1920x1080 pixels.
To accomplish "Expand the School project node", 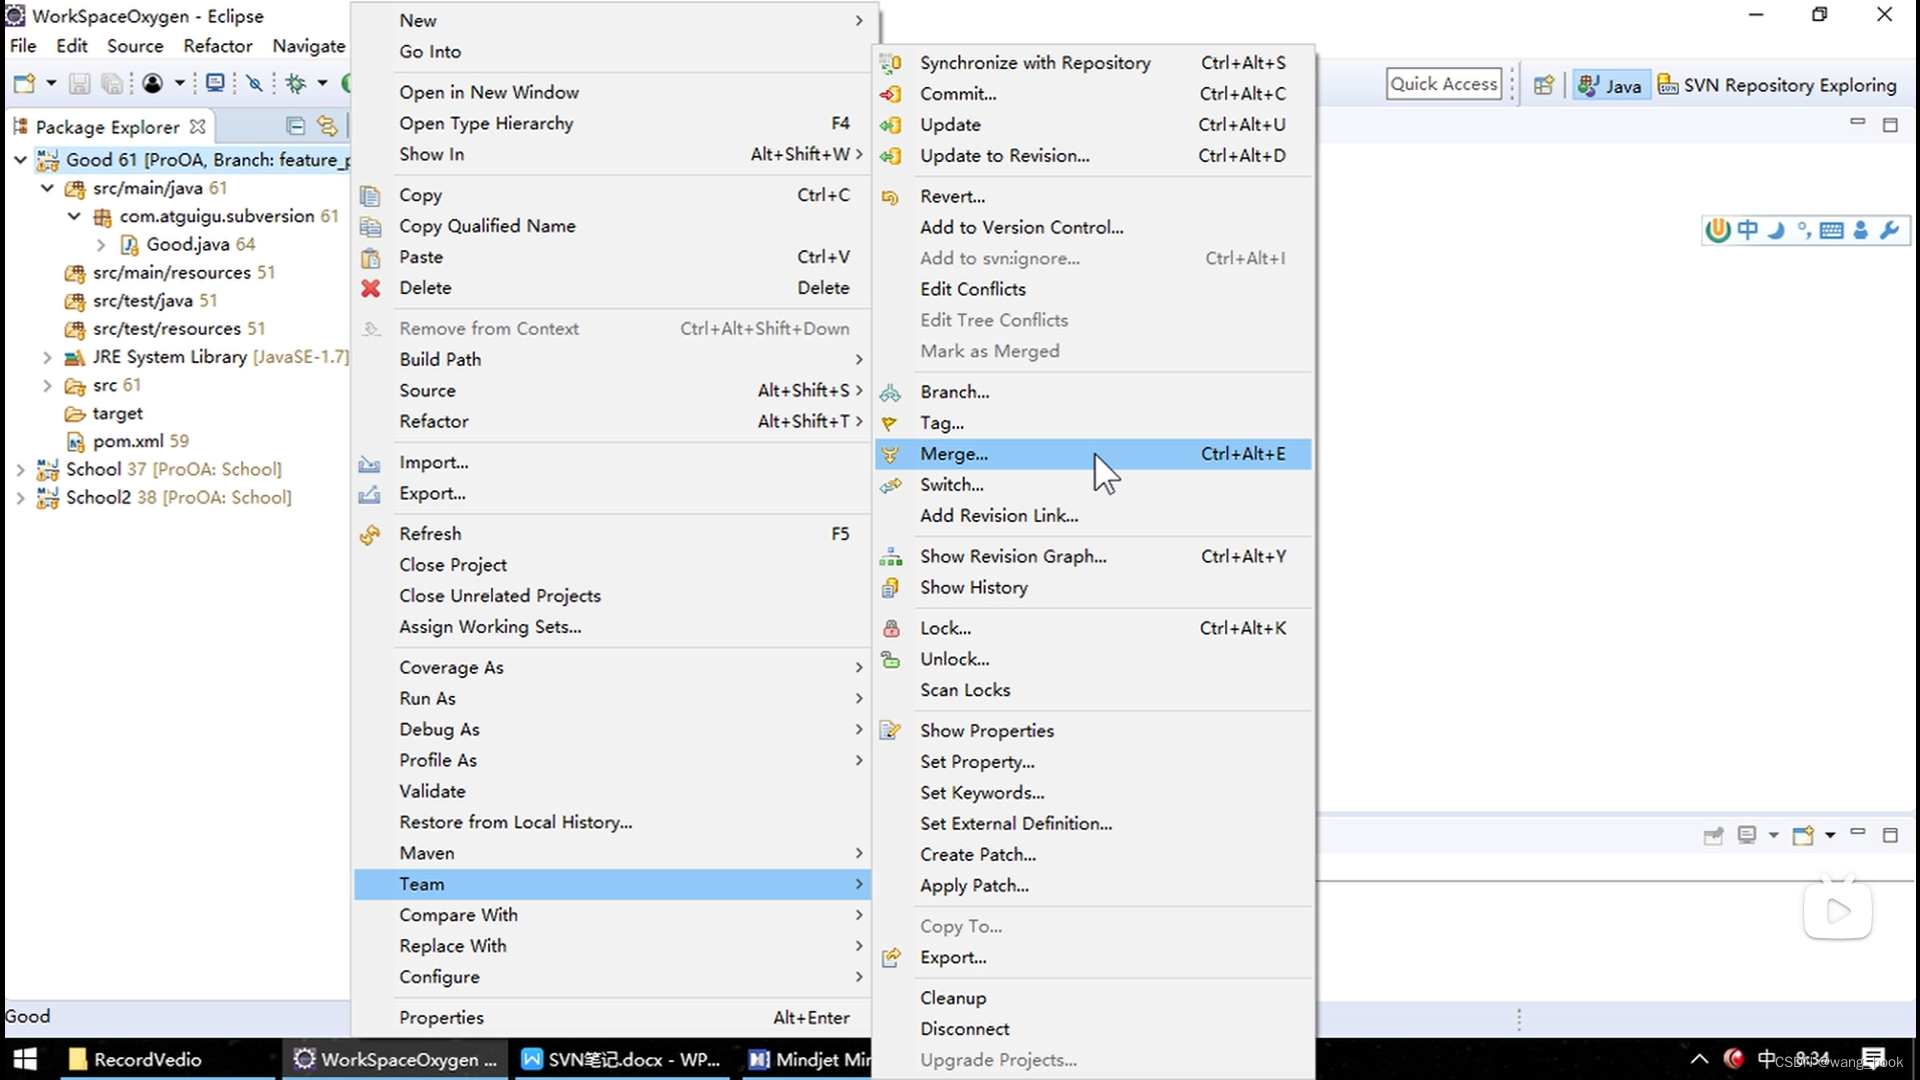I will (x=20, y=469).
